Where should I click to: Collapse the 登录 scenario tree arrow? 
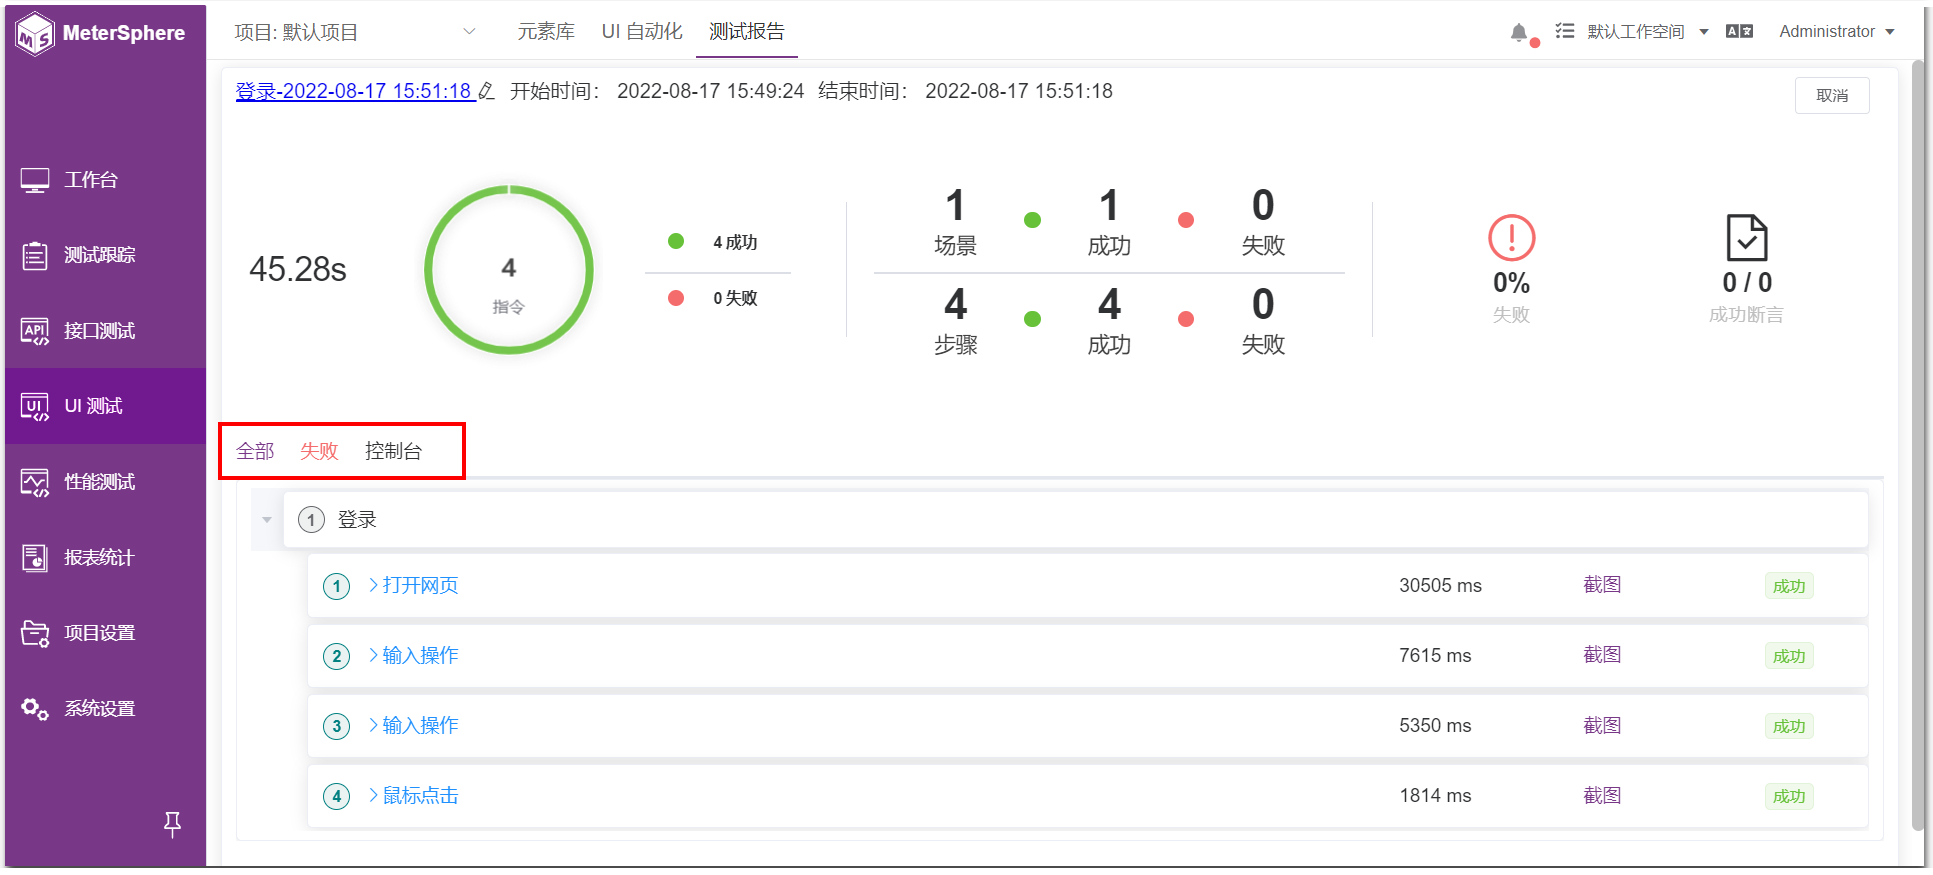(267, 520)
